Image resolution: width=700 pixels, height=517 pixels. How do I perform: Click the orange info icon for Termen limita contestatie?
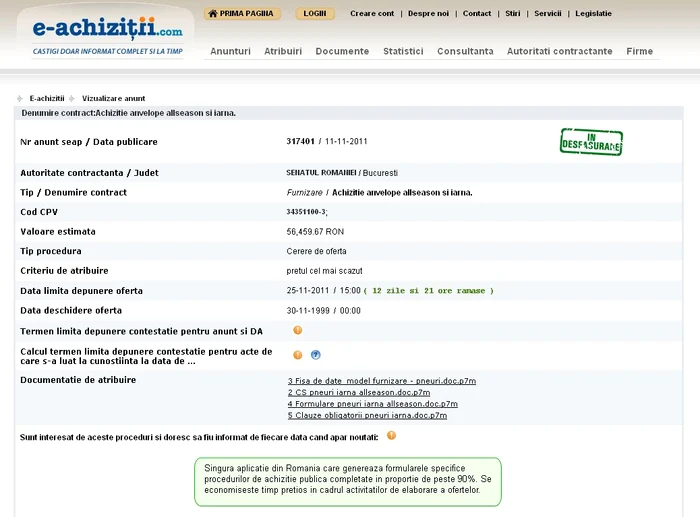point(297,330)
